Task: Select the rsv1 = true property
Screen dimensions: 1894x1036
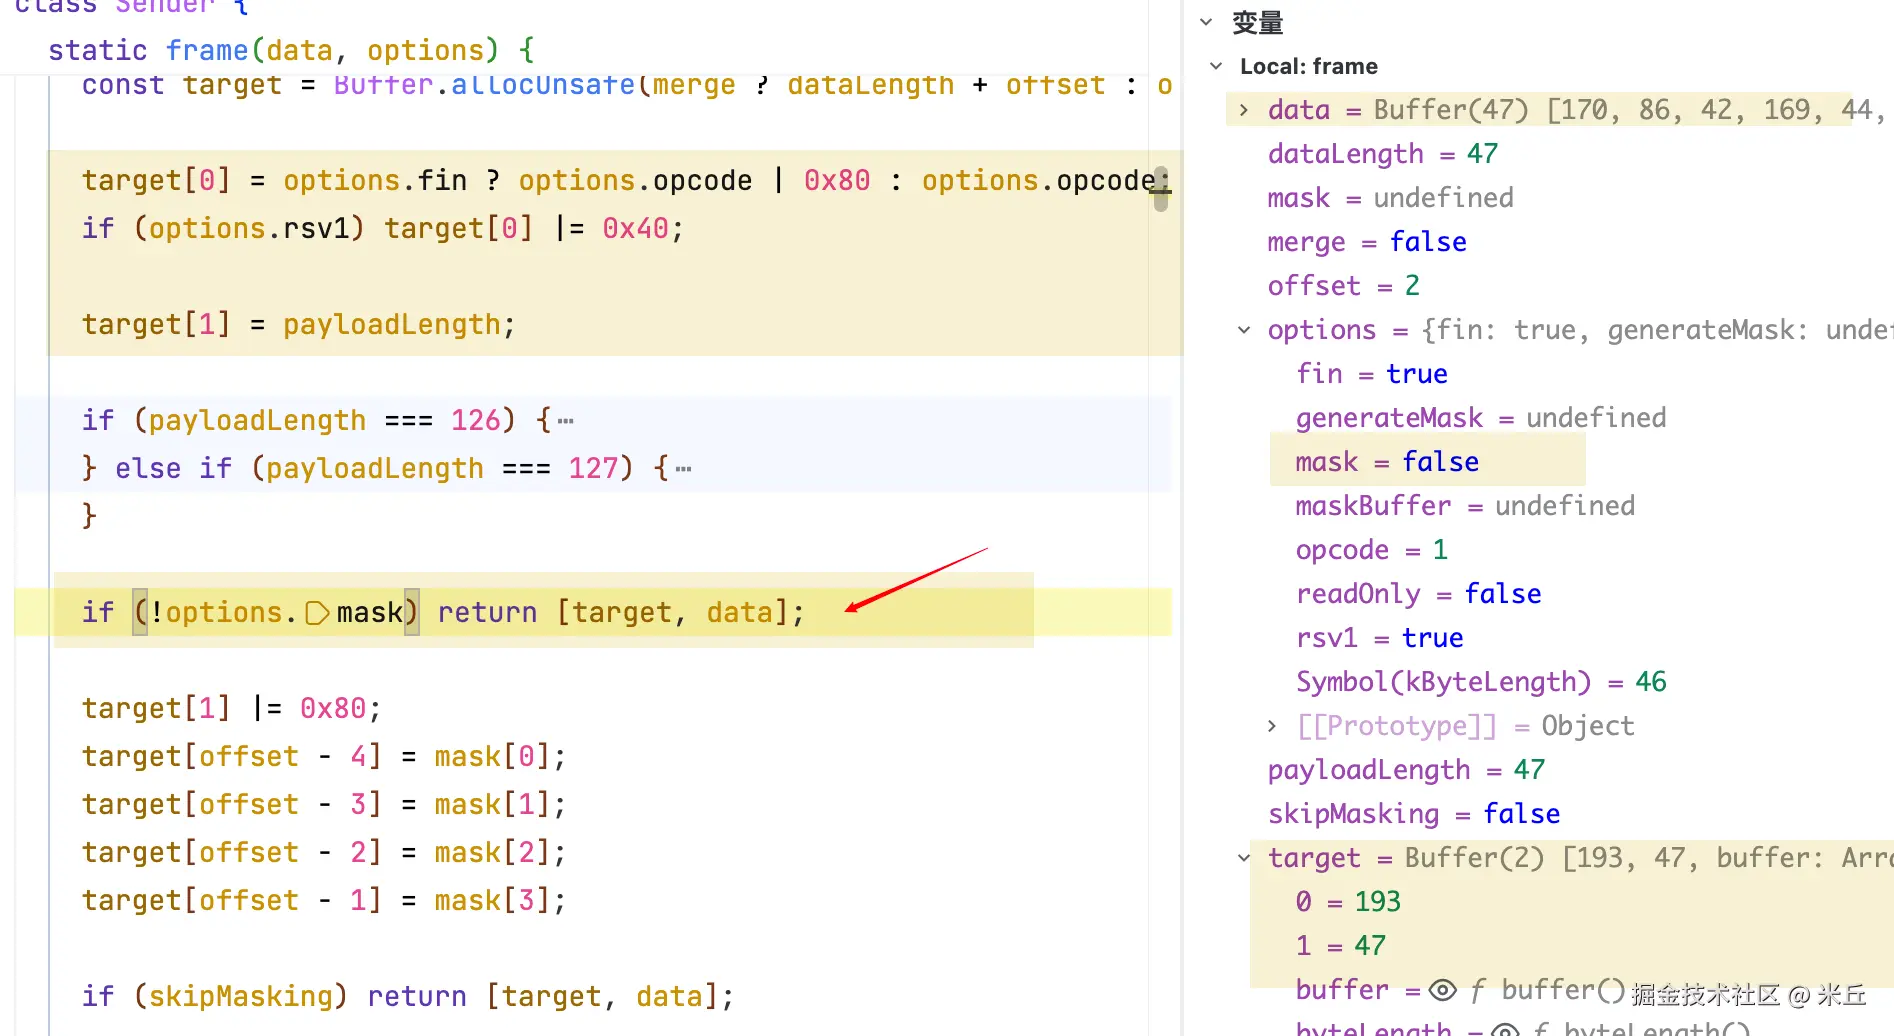Action: pyautogui.click(x=1379, y=638)
